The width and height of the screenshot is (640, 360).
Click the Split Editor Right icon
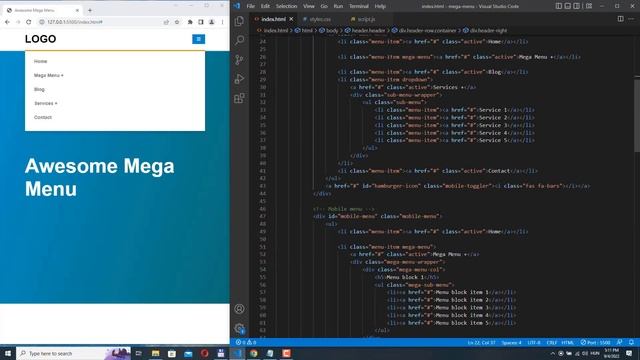pos(620,19)
